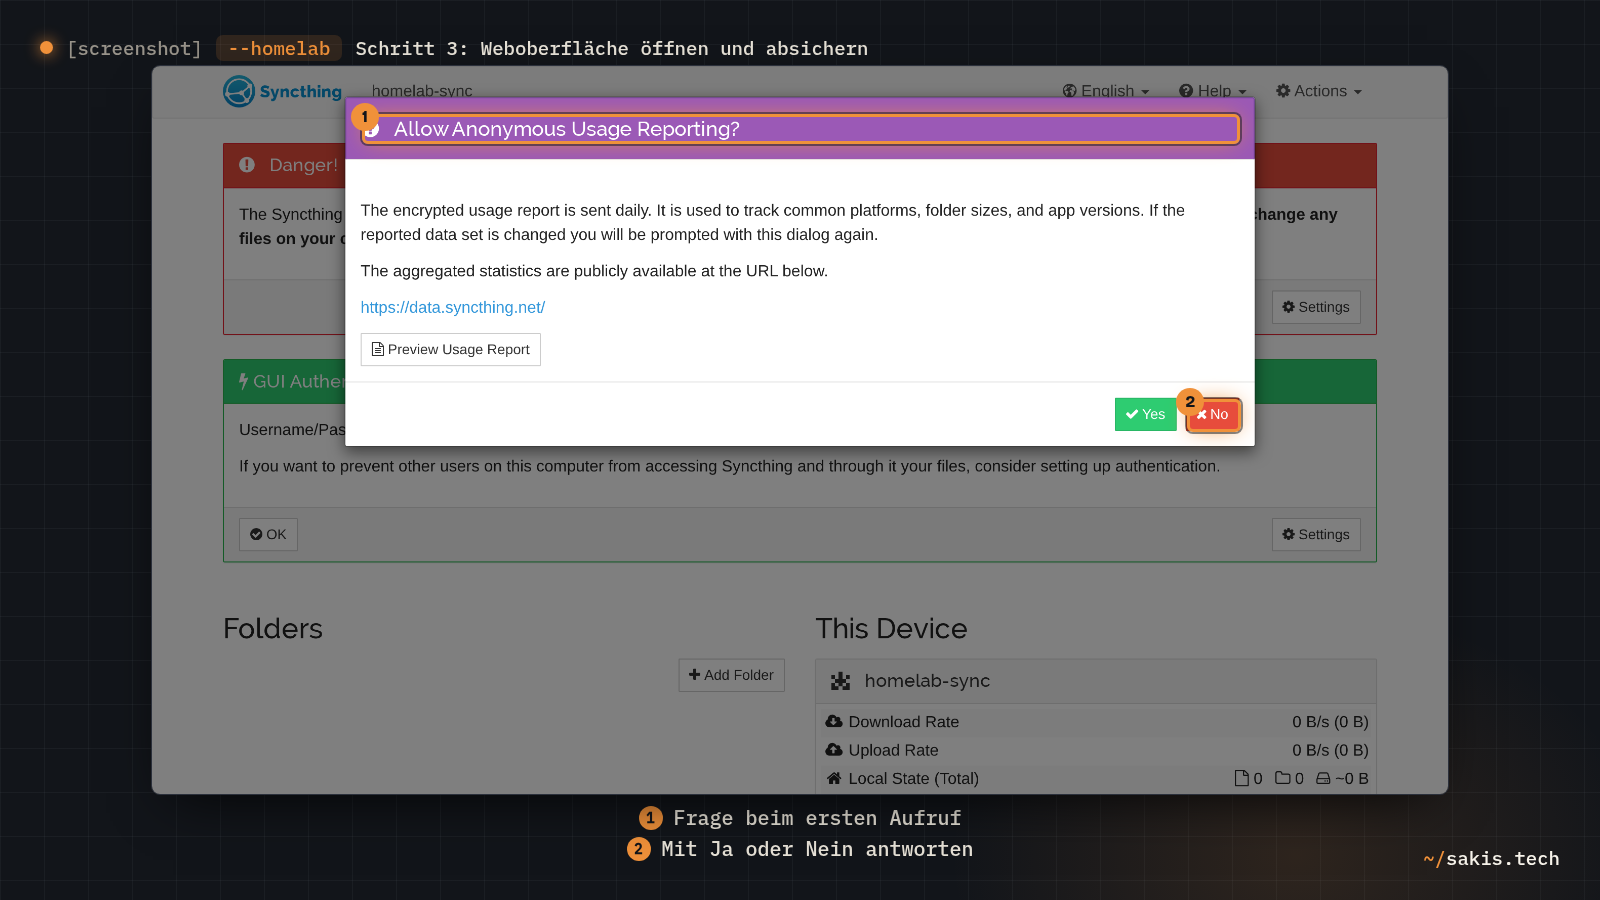Open the Help menu
The width and height of the screenshot is (1600, 900).
[1213, 91]
